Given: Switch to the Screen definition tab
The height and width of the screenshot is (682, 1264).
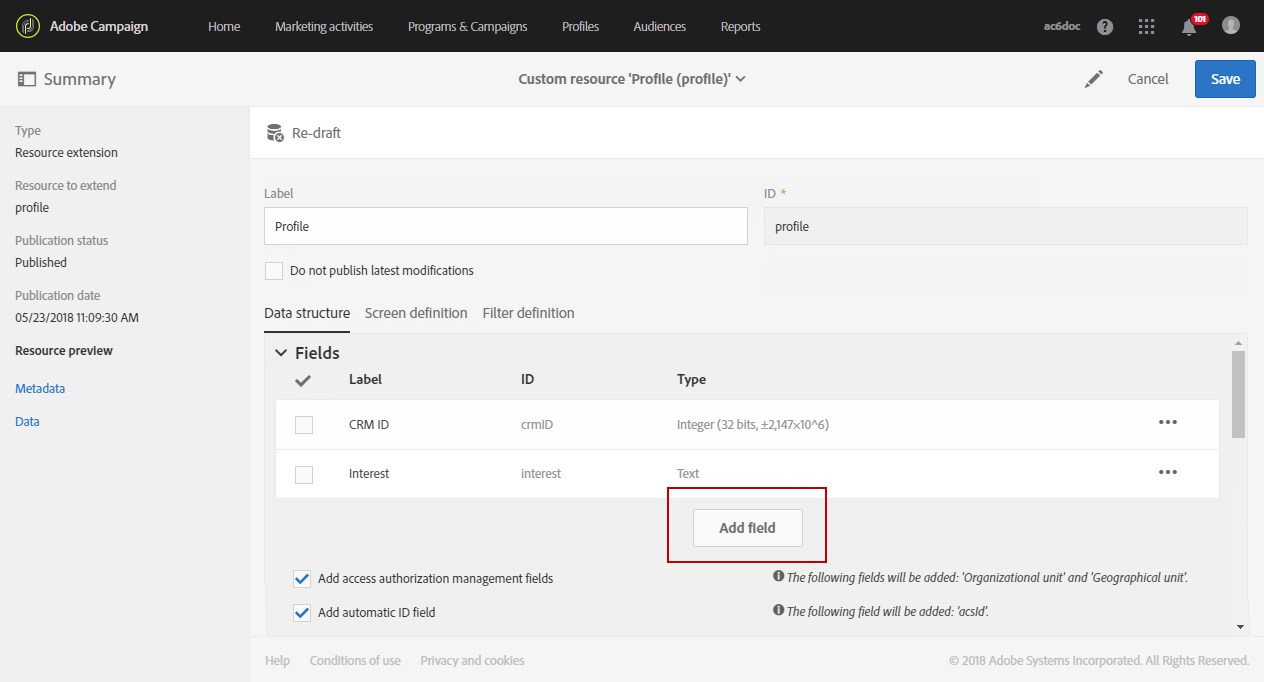Looking at the screenshot, I should (416, 313).
